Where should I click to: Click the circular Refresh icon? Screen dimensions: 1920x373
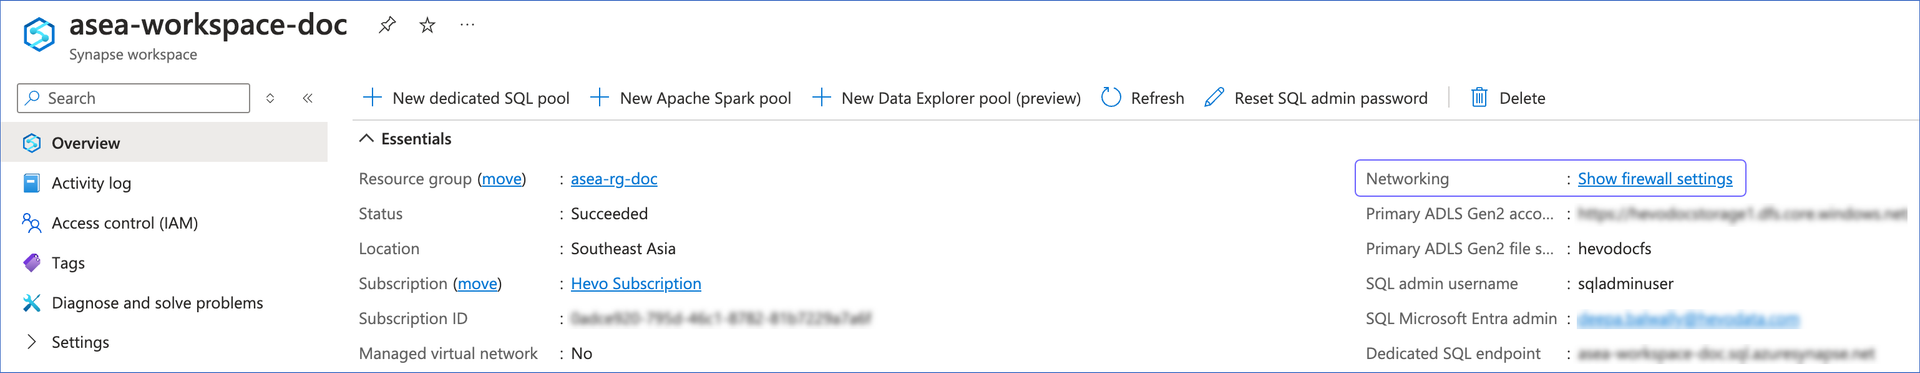(x=1111, y=97)
